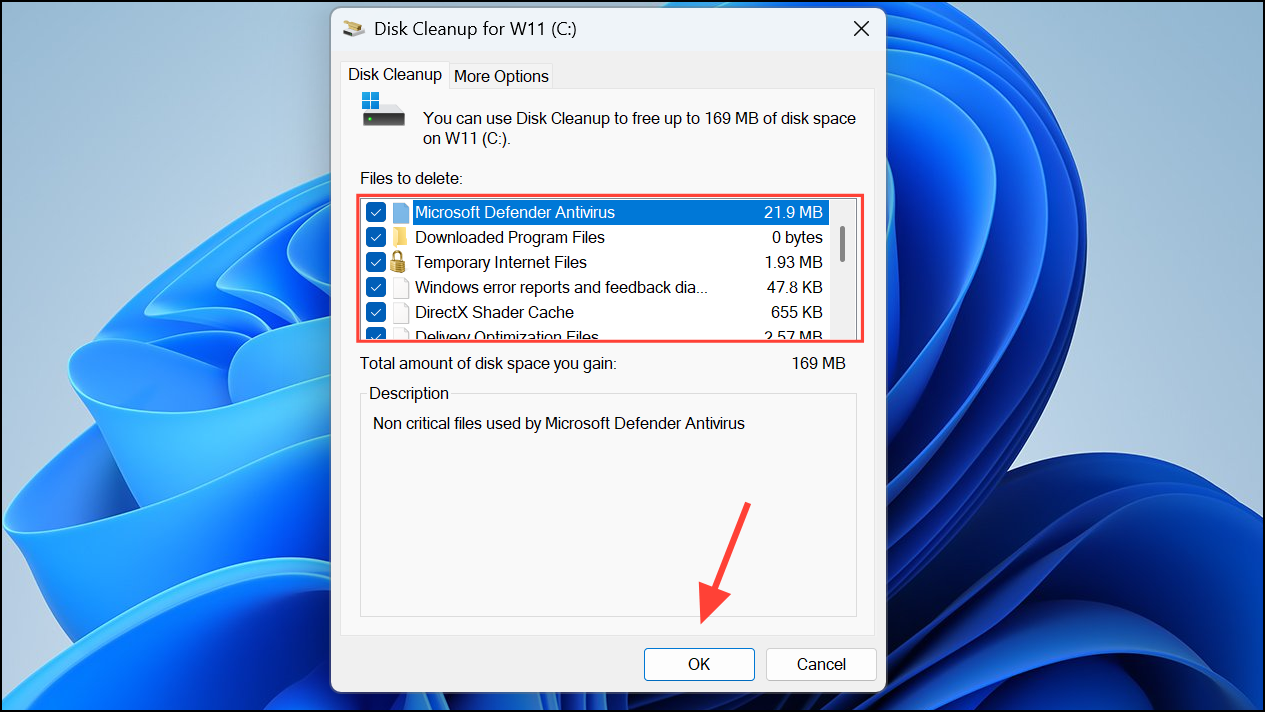Toggle Windows error reports checkbox
Viewport: 1265px width, 712px height.
tap(376, 287)
